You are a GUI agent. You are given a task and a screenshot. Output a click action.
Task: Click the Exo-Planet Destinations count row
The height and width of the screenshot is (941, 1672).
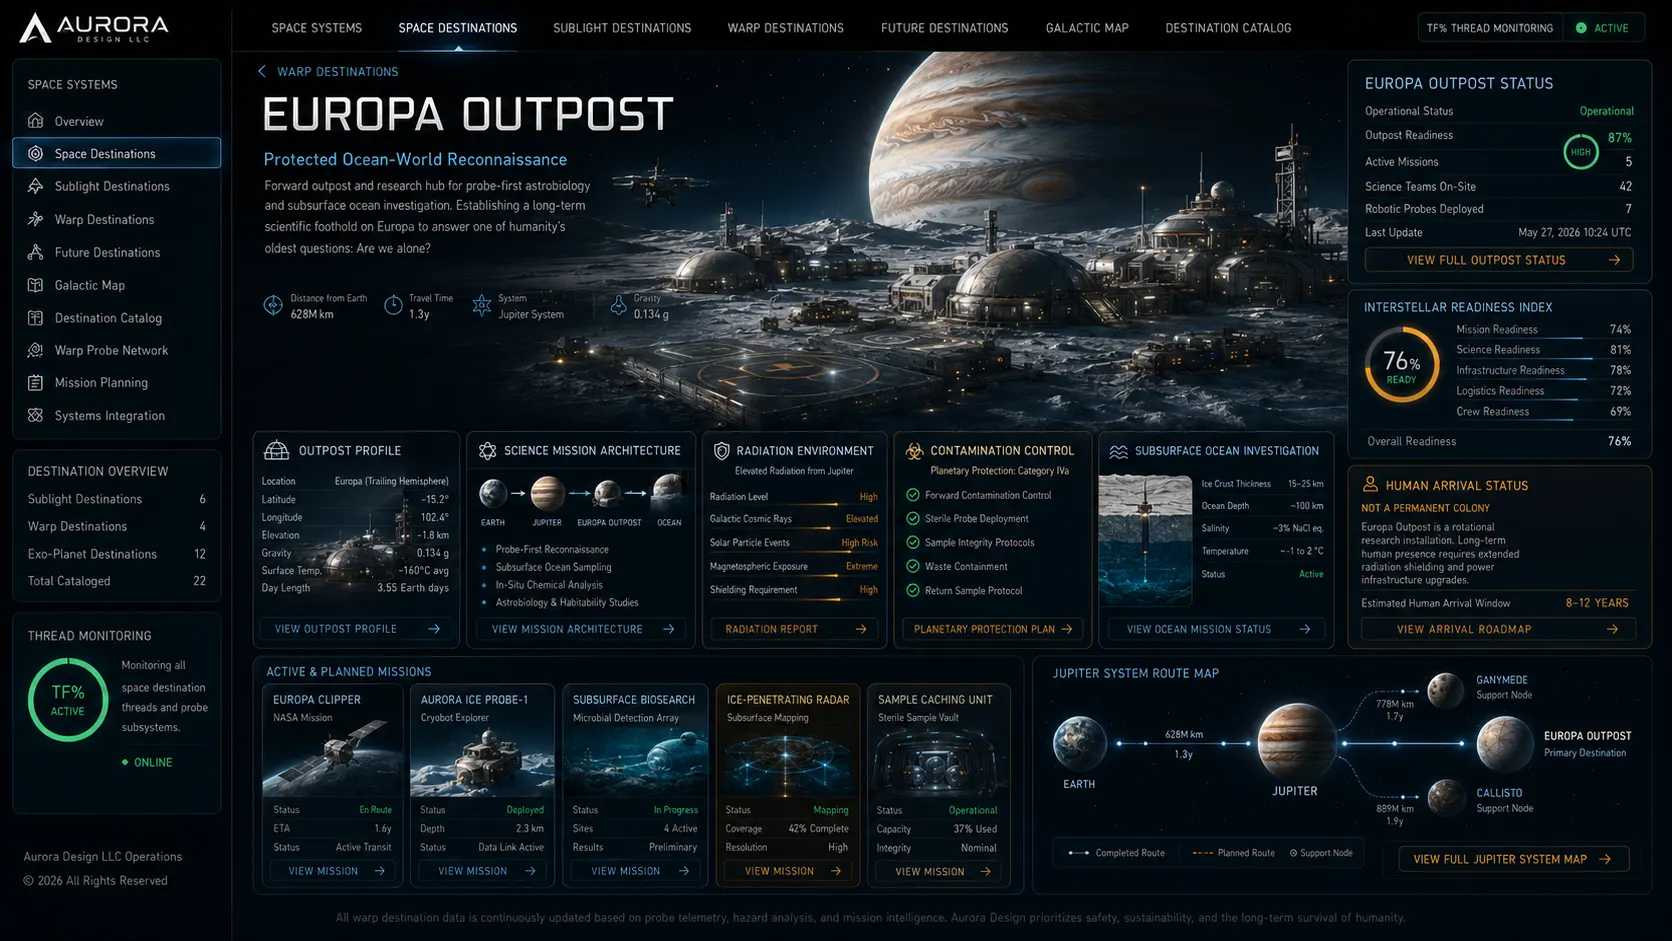pyautogui.click(x=117, y=554)
